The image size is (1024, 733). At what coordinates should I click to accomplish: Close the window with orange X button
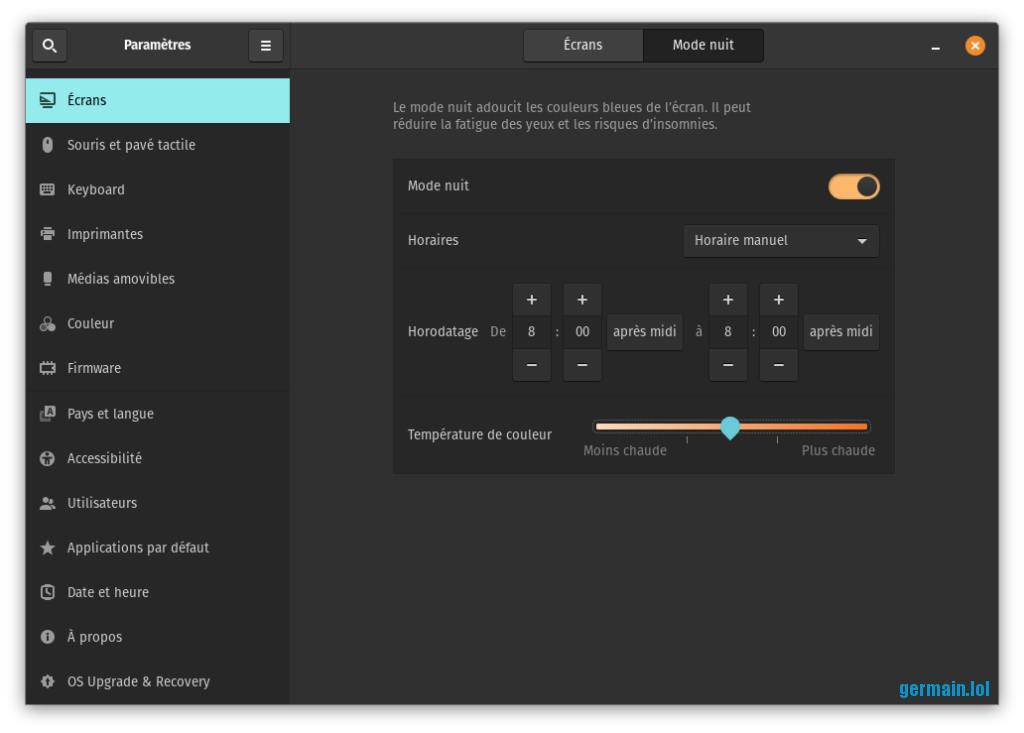coord(975,46)
